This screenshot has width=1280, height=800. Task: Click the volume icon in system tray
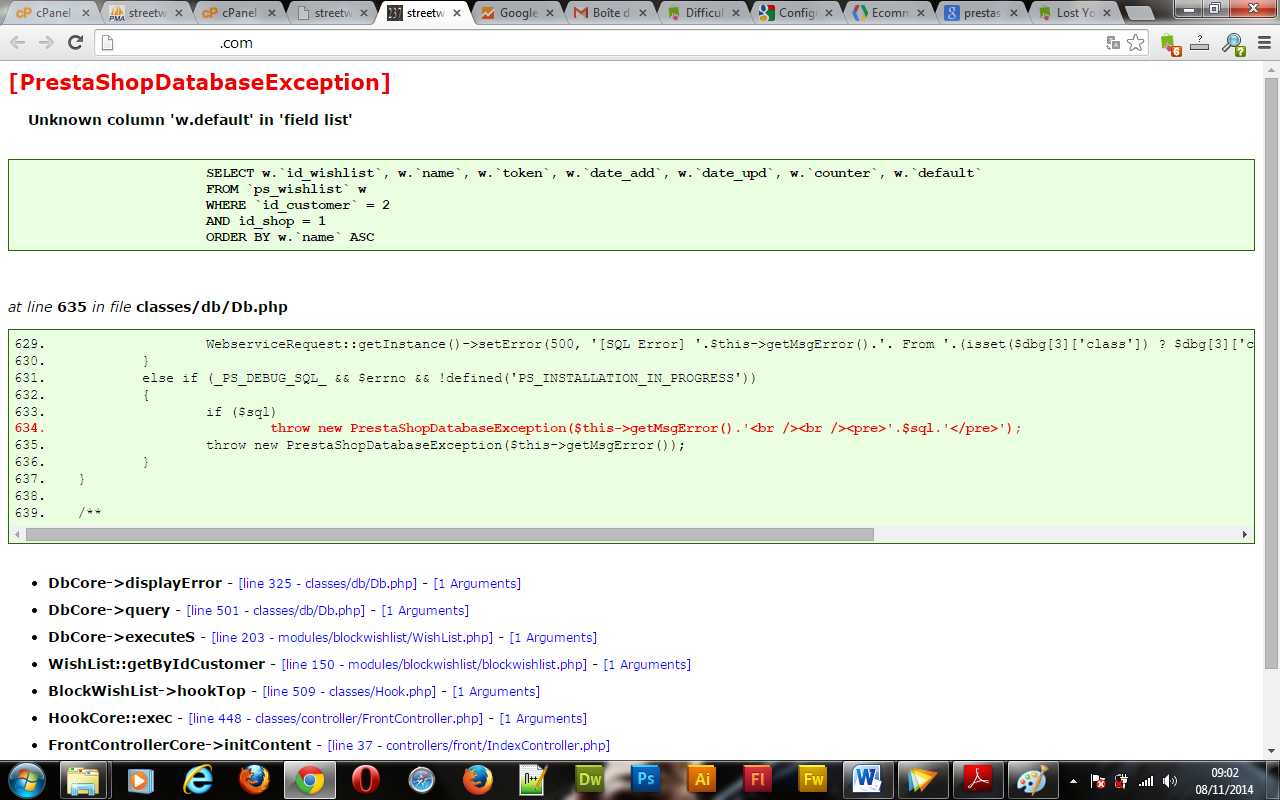[1170, 781]
